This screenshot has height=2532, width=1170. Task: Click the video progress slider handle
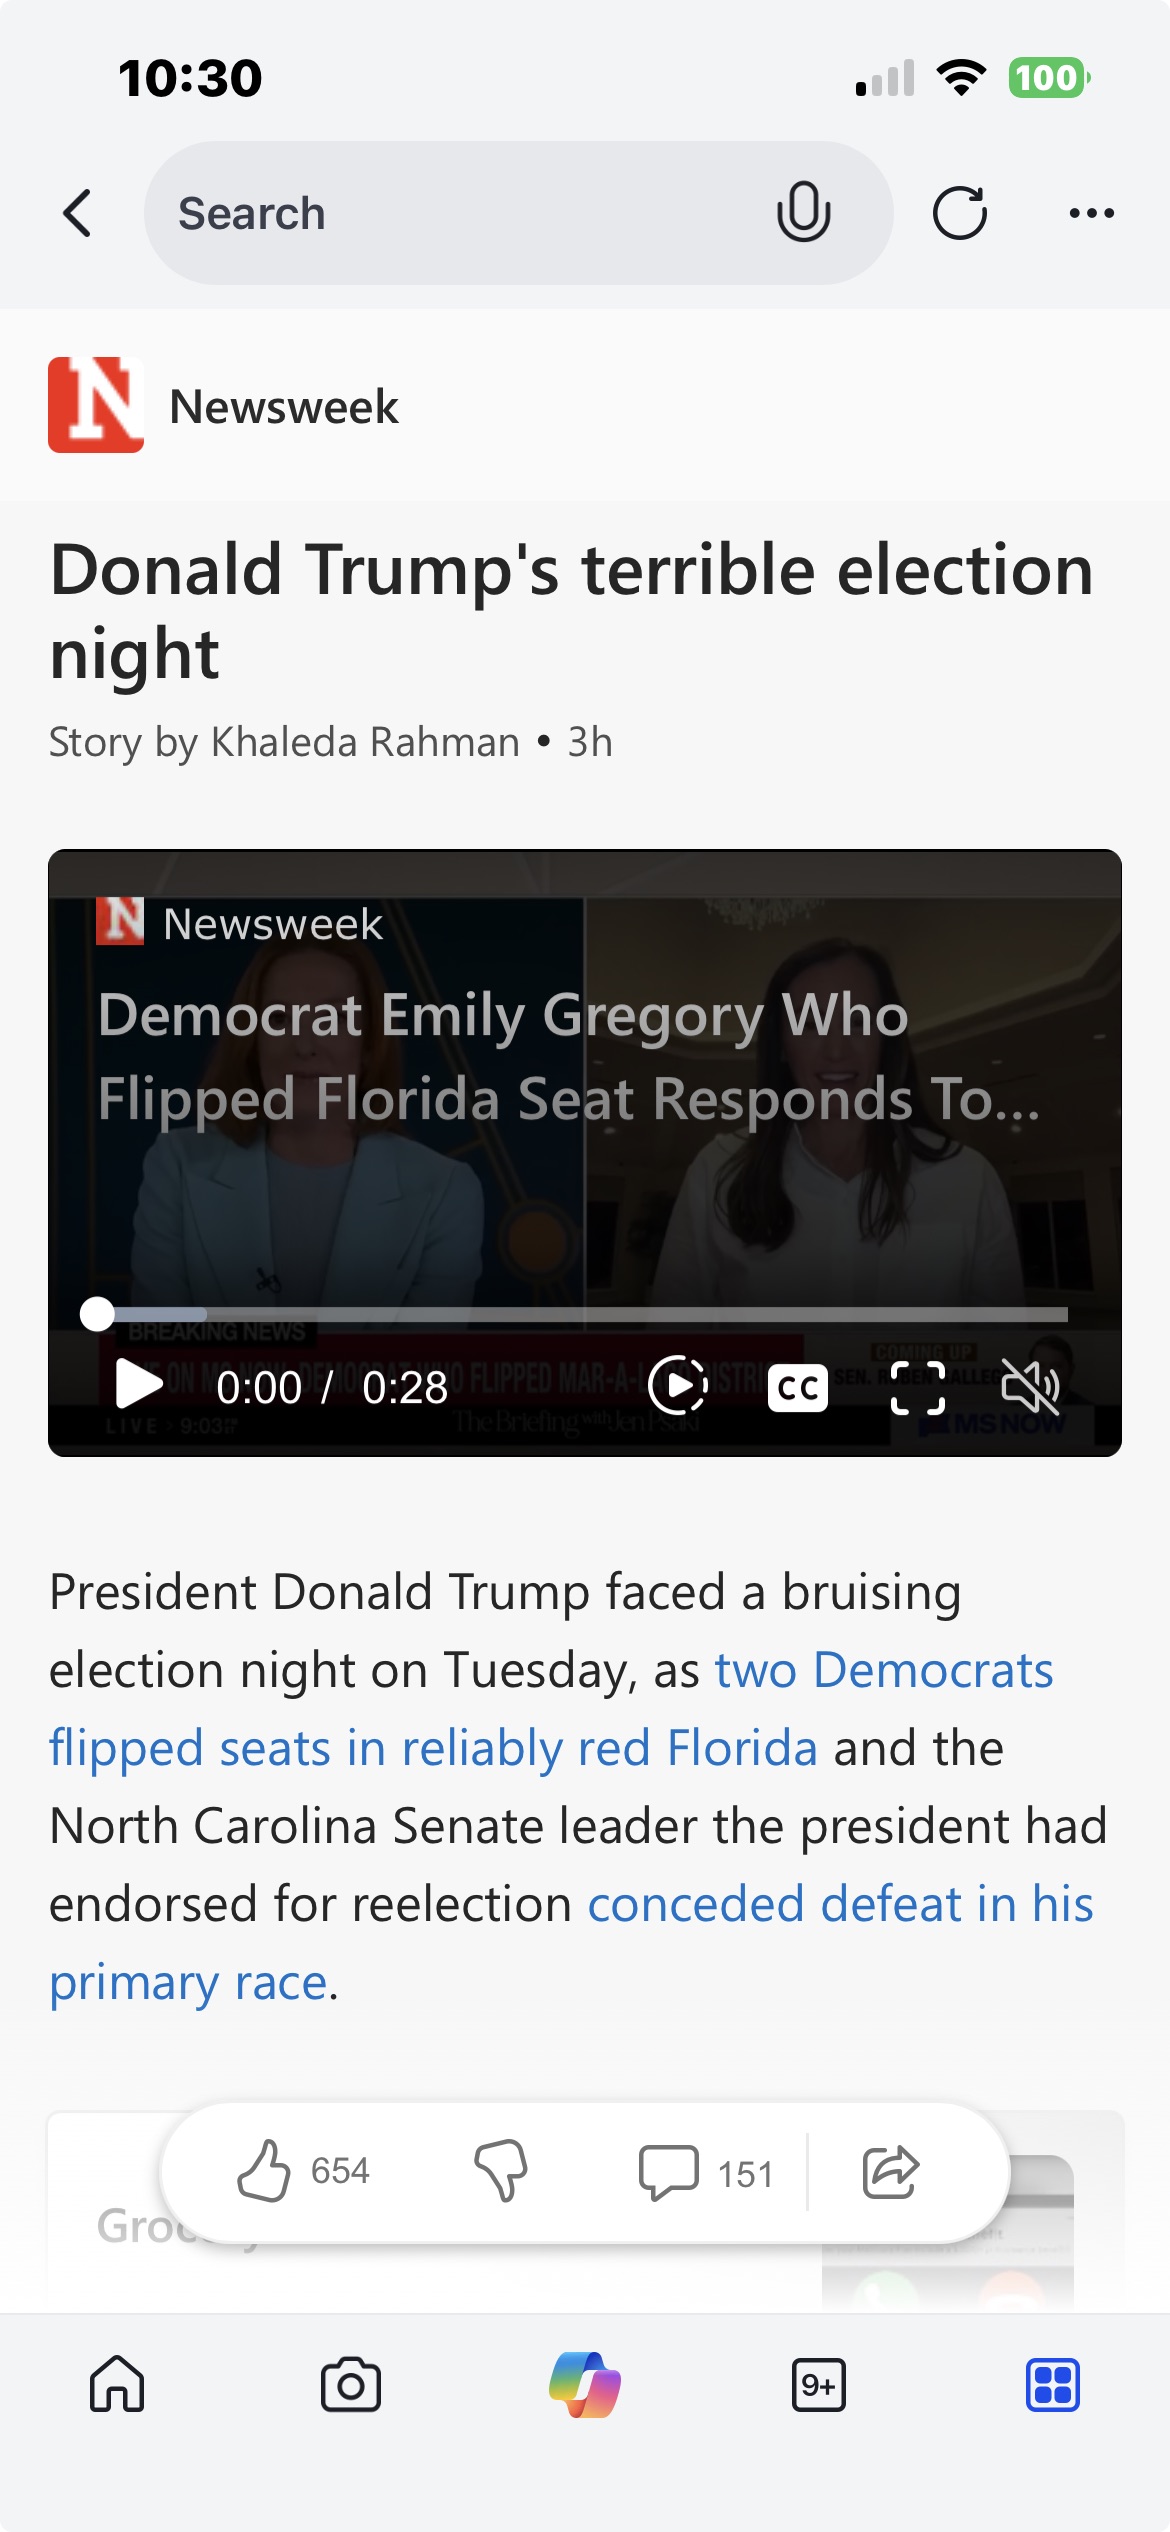(x=97, y=1314)
